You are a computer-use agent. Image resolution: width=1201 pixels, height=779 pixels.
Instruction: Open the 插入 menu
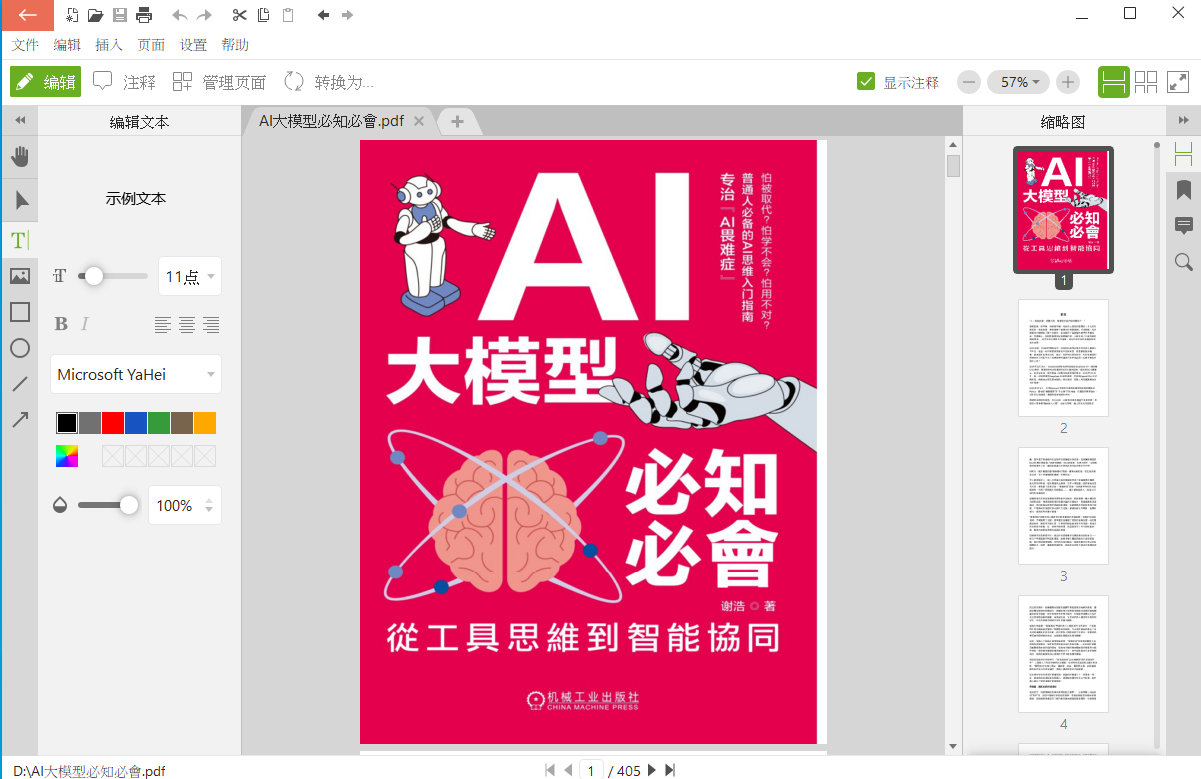coord(109,45)
